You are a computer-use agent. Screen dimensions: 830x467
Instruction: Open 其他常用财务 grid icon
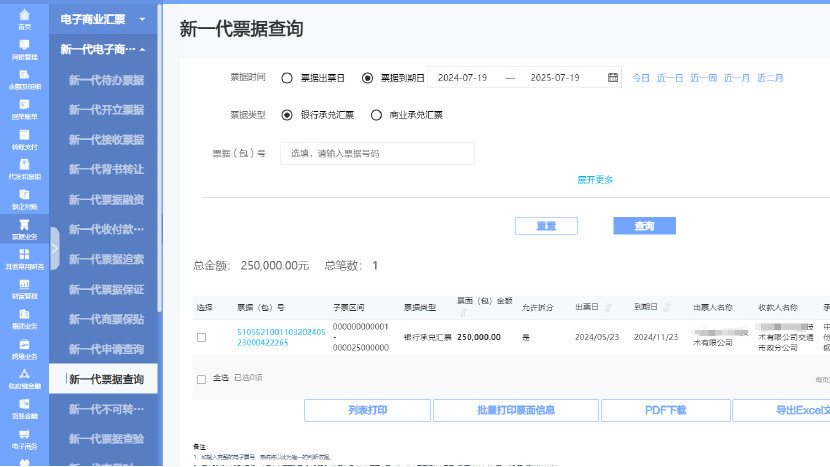tap(24, 259)
